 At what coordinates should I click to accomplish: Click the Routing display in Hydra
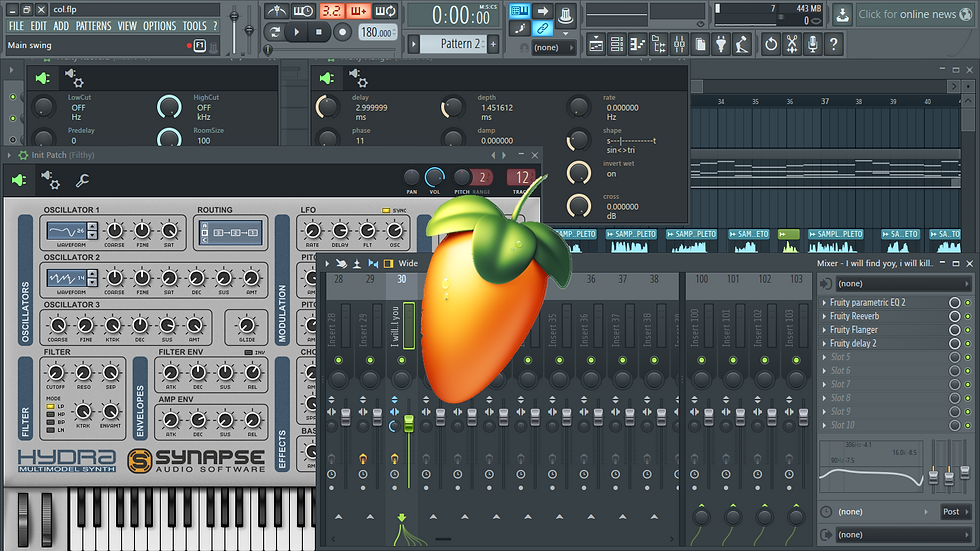click(231, 232)
